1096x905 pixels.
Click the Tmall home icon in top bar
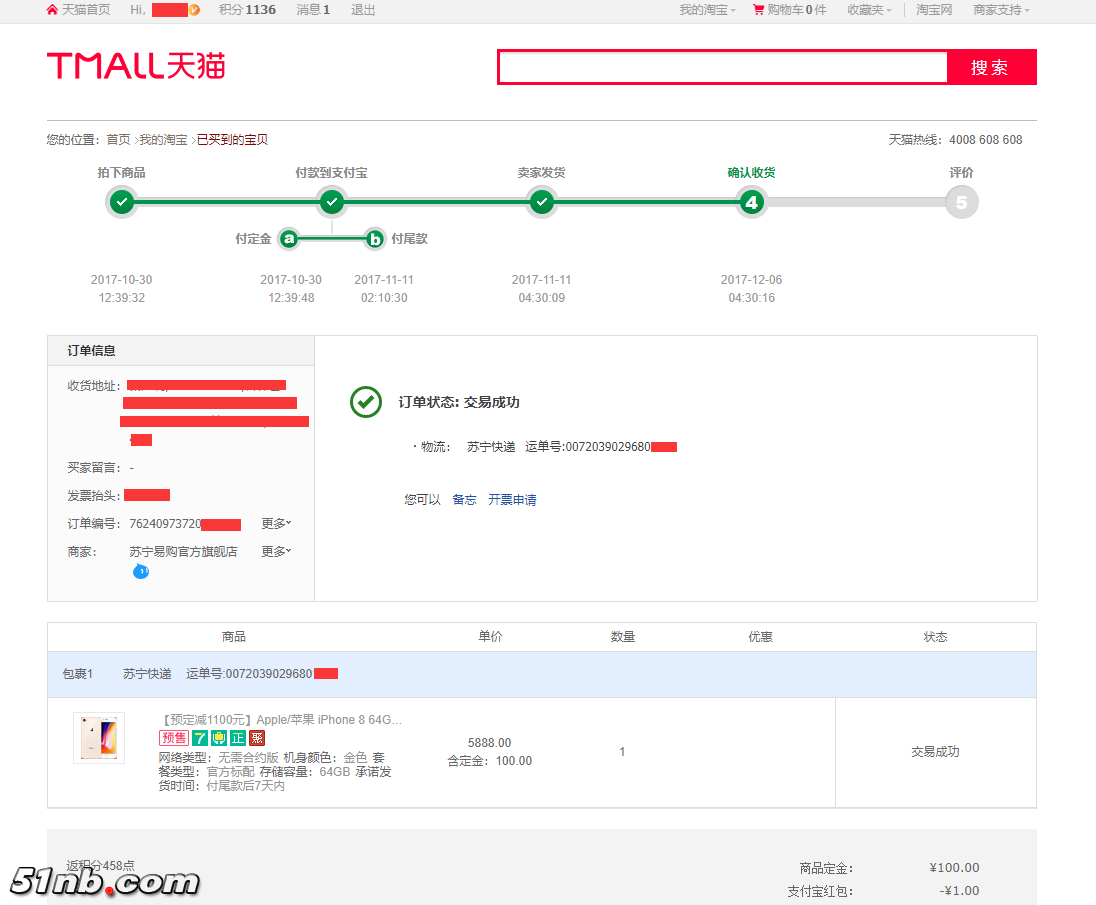coord(52,10)
